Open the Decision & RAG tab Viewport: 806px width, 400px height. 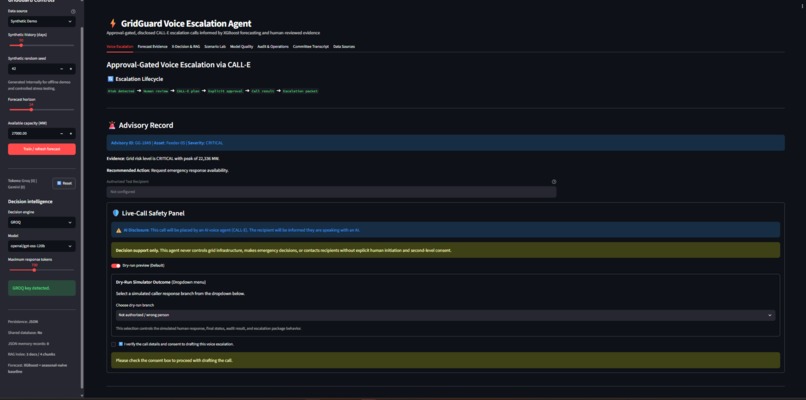coord(186,46)
